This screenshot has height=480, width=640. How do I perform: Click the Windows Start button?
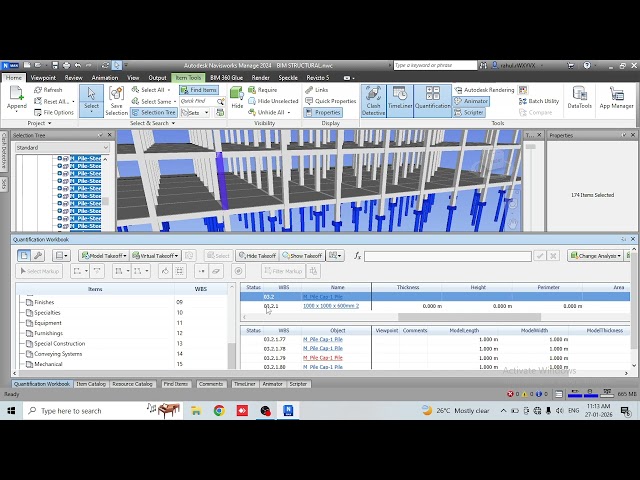coord(11,411)
